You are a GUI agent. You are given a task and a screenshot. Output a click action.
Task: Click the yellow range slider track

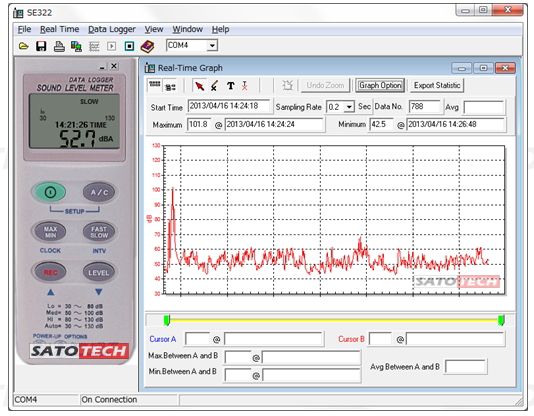(334, 320)
